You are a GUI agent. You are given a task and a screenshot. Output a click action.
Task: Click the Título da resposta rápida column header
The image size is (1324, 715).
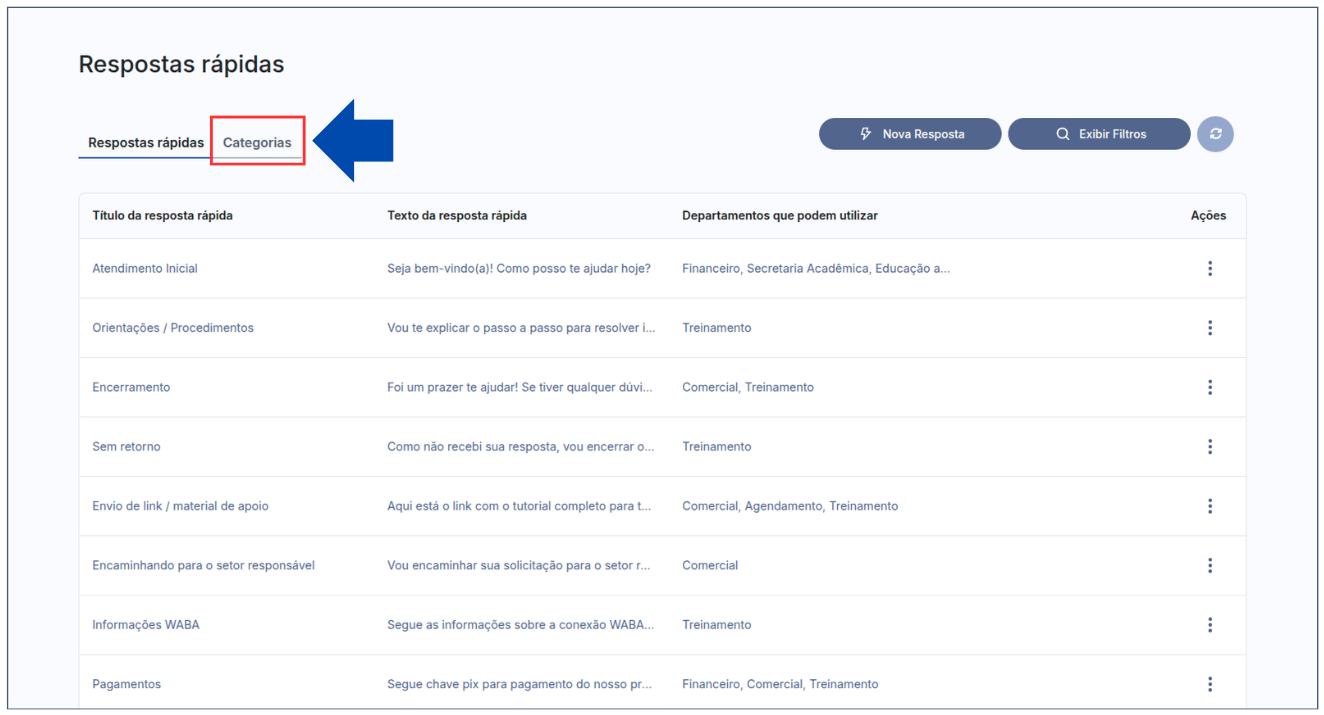(162, 216)
